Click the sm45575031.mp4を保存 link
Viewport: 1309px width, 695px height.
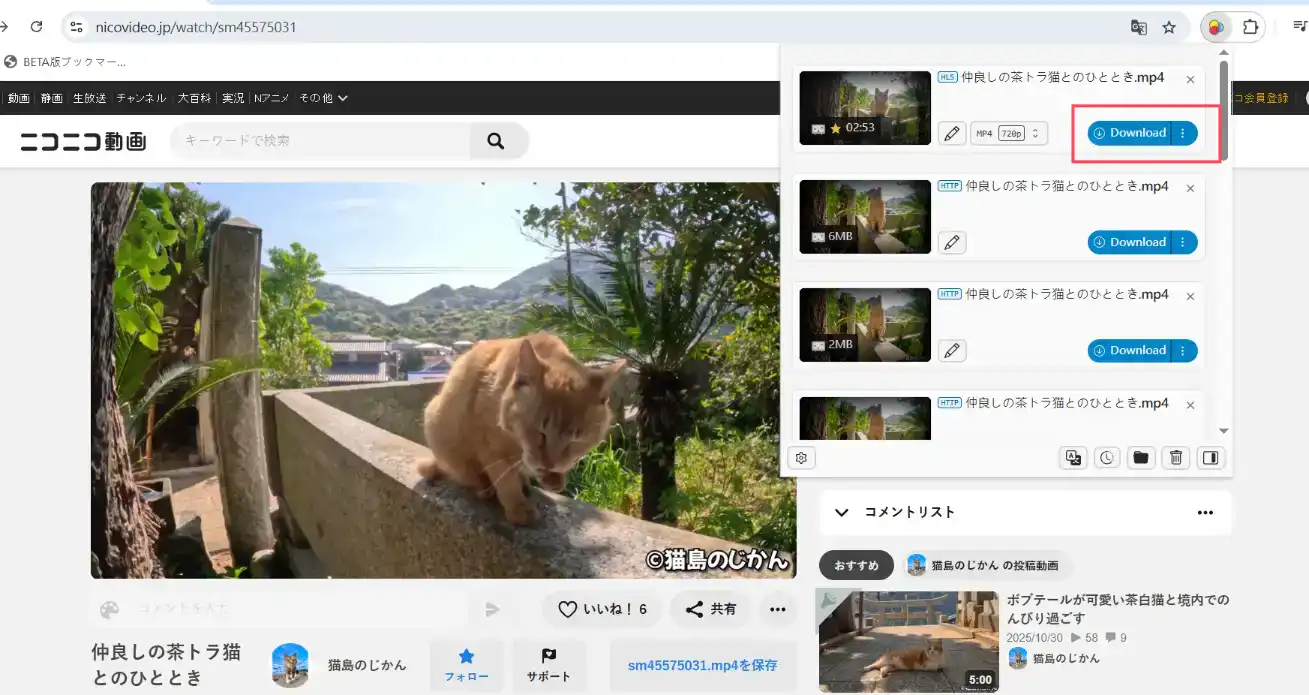click(x=703, y=664)
